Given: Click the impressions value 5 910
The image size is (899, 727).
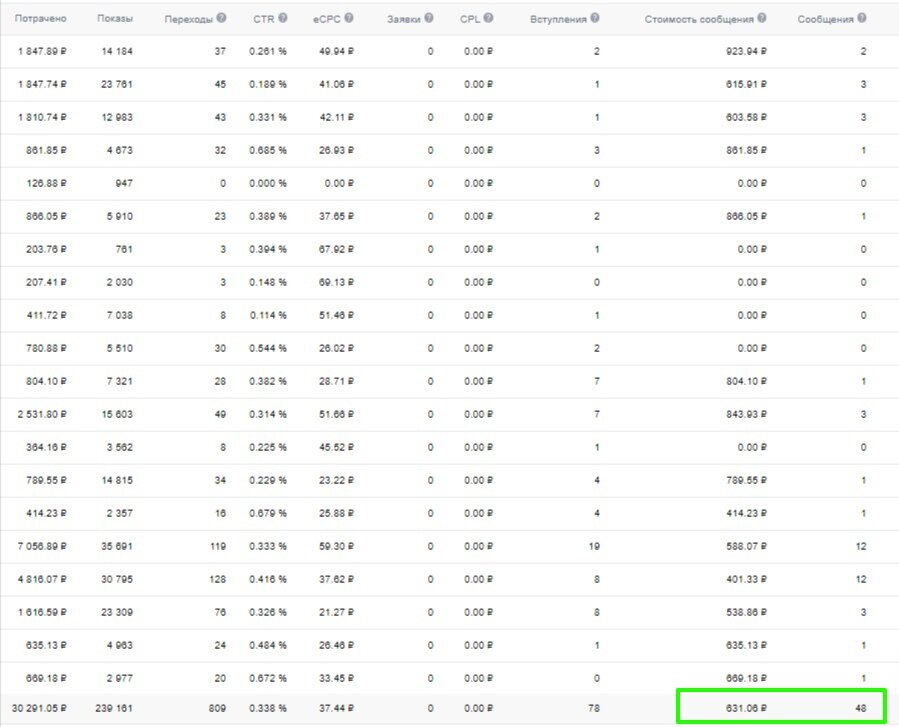Looking at the screenshot, I should click(x=119, y=217).
